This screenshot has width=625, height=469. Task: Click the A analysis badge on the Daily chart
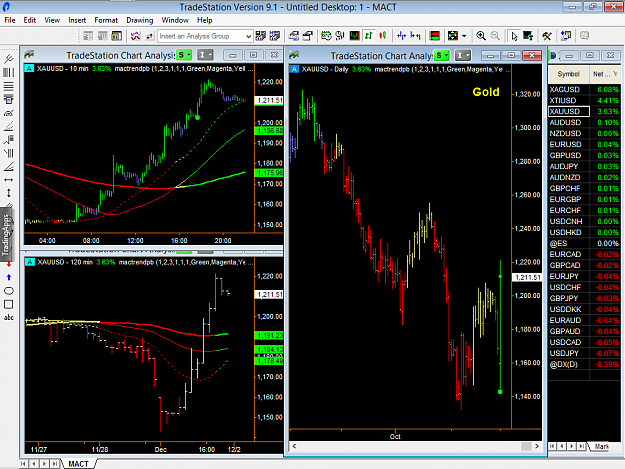[x=294, y=69]
